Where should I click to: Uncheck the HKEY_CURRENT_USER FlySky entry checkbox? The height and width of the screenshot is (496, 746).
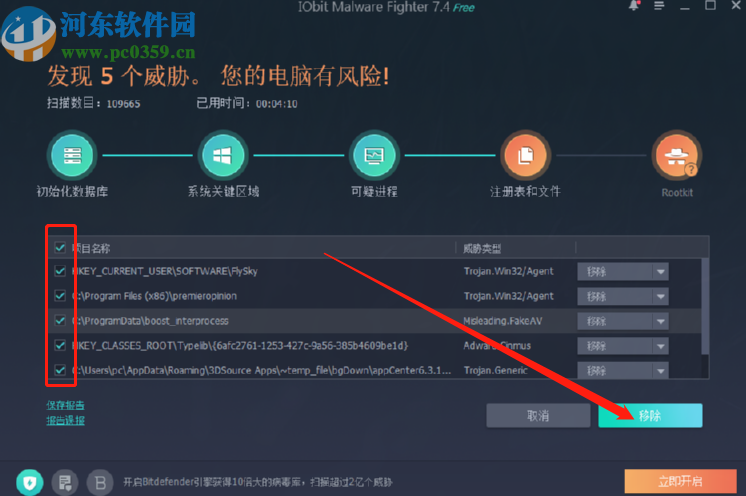pyautogui.click(x=60, y=271)
